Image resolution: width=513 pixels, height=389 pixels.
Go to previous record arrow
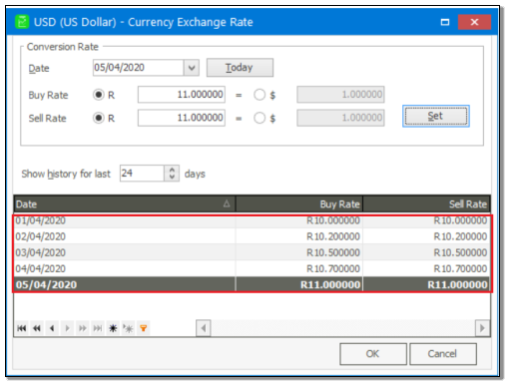click(x=52, y=328)
